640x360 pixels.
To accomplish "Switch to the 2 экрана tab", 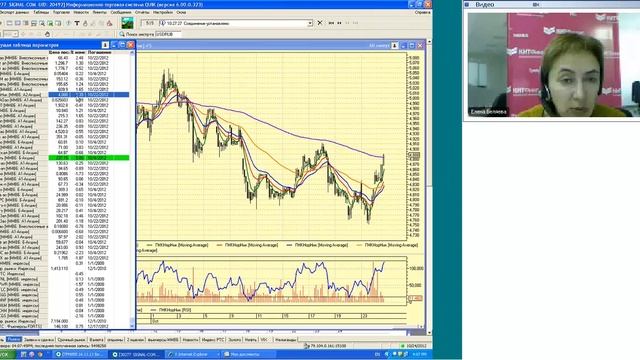I will point(135,340).
